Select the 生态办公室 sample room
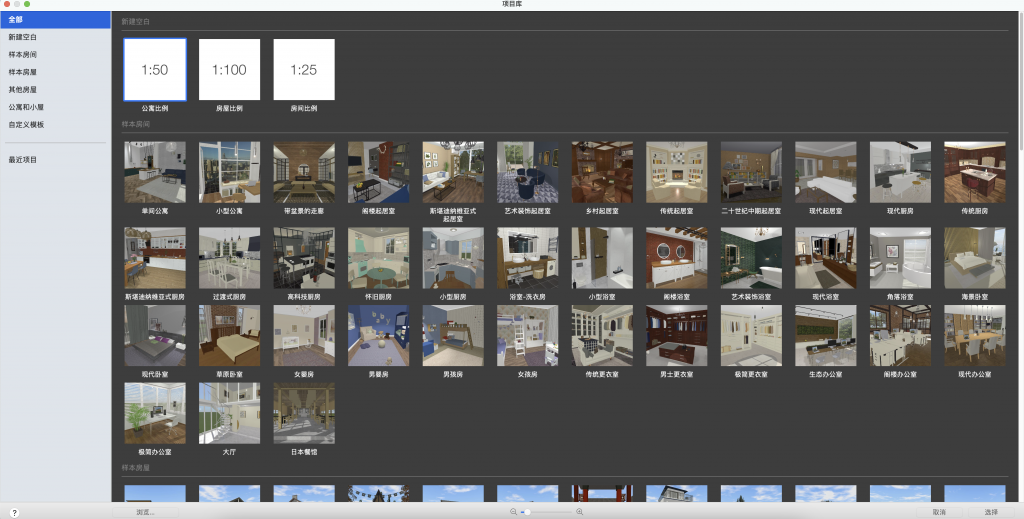The width and height of the screenshot is (1024, 519). pyautogui.click(x=825, y=336)
